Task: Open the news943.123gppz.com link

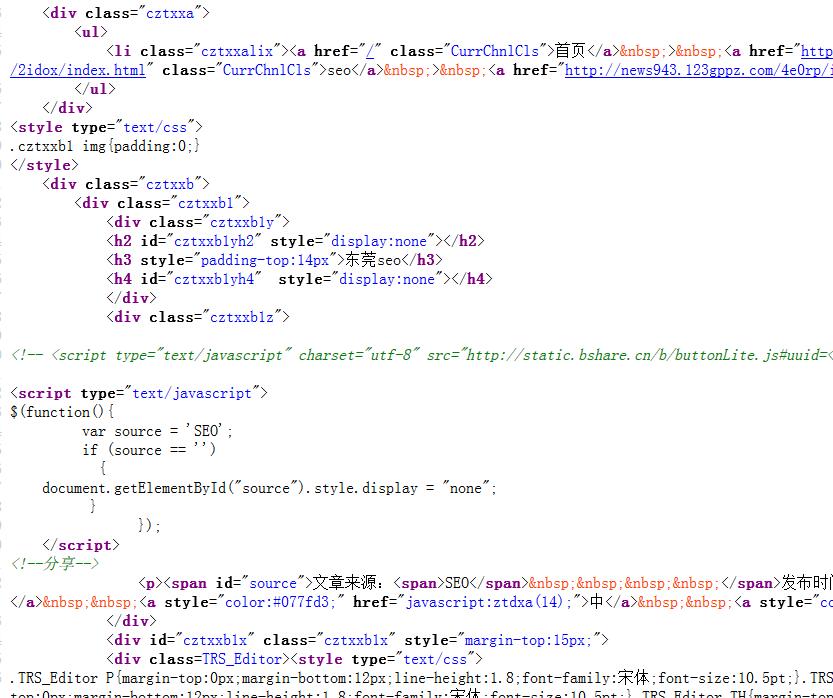Action: pyautogui.click(x=698, y=70)
